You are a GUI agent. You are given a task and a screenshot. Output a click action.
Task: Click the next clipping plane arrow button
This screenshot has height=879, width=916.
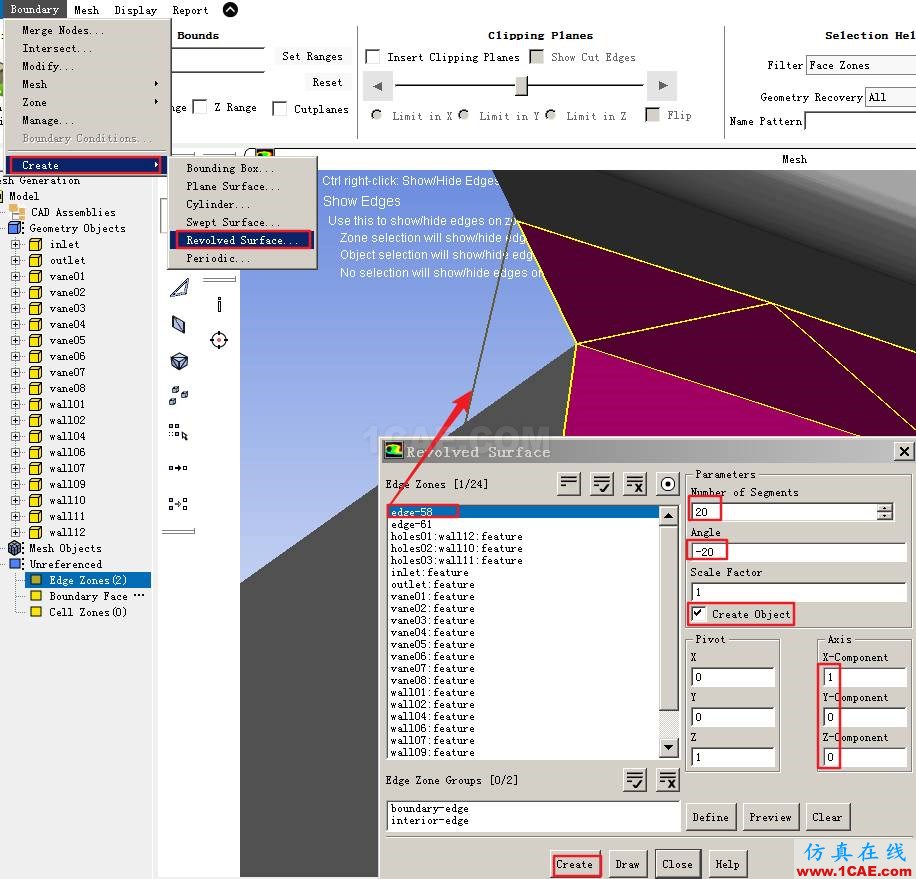[x=662, y=86]
